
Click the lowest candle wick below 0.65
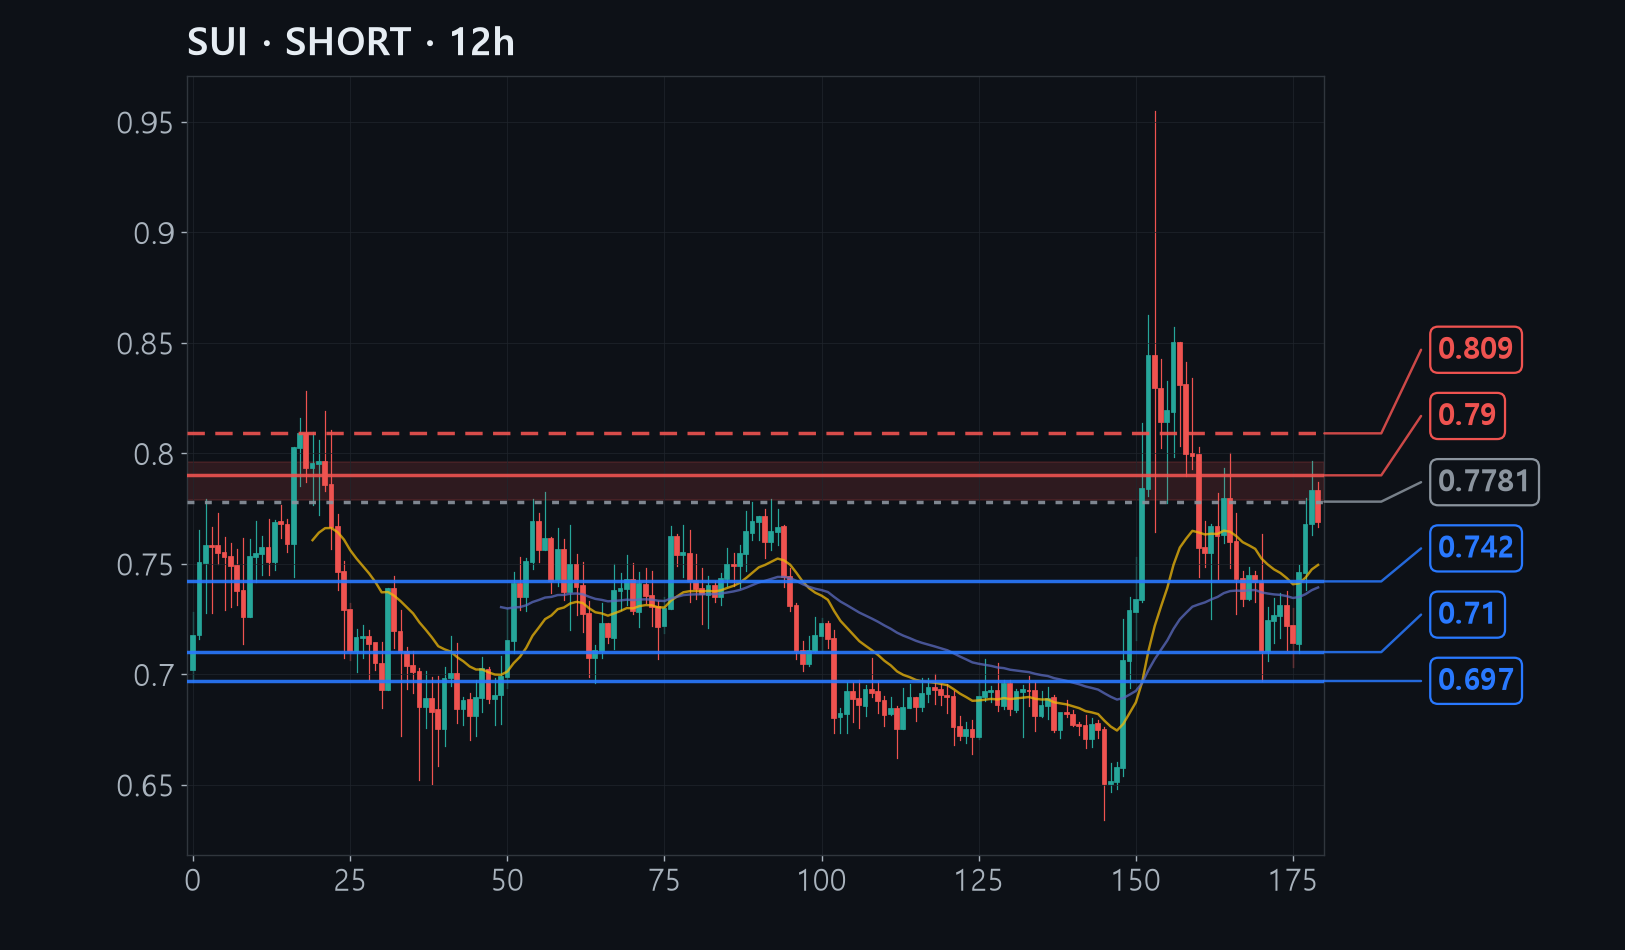click(x=1104, y=803)
